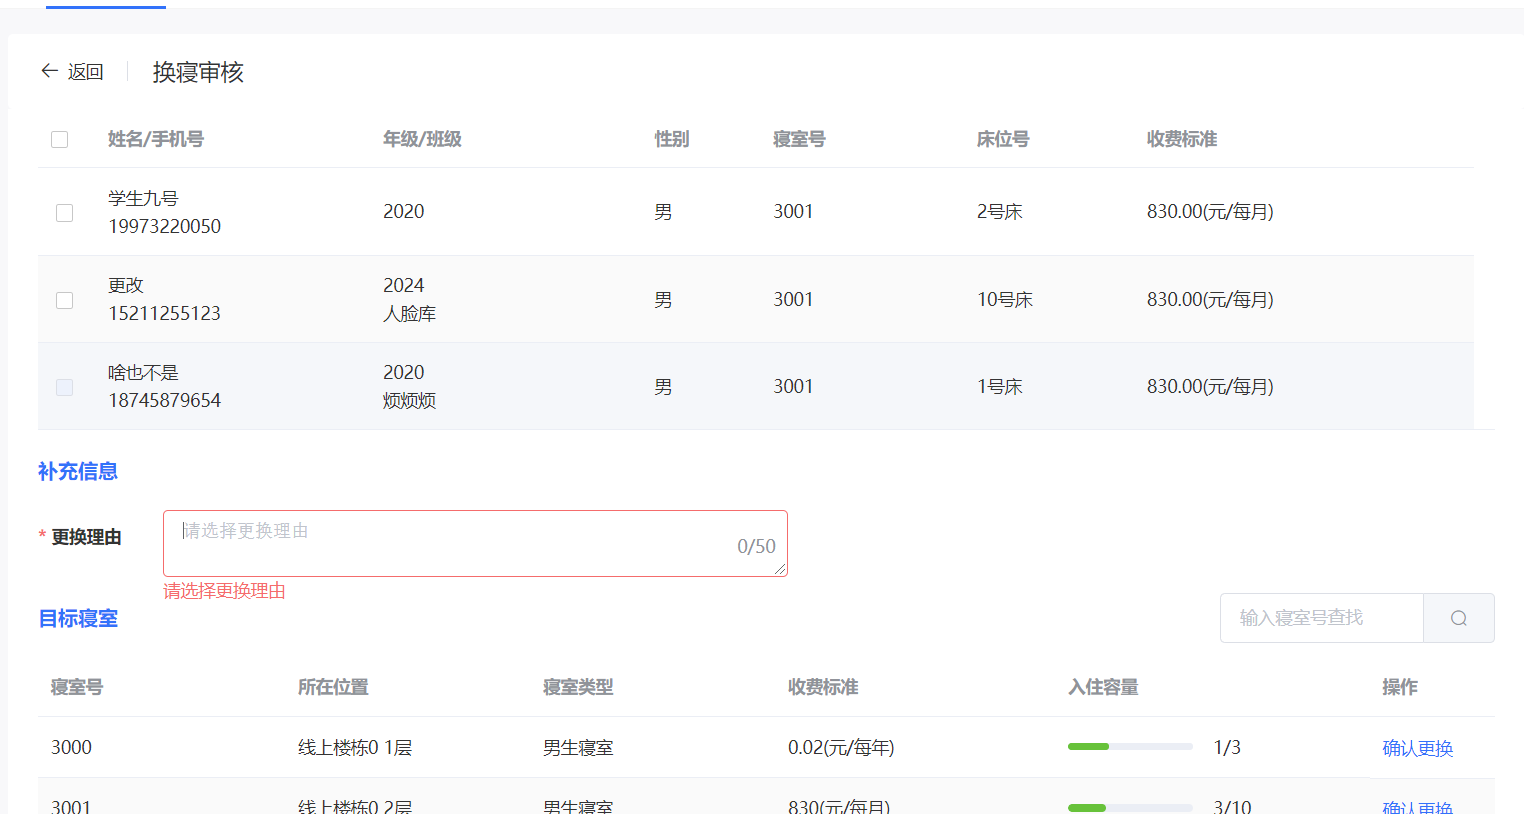Click 确认更换 for room 3000
This screenshot has width=1524, height=814.
(1417, 748)
